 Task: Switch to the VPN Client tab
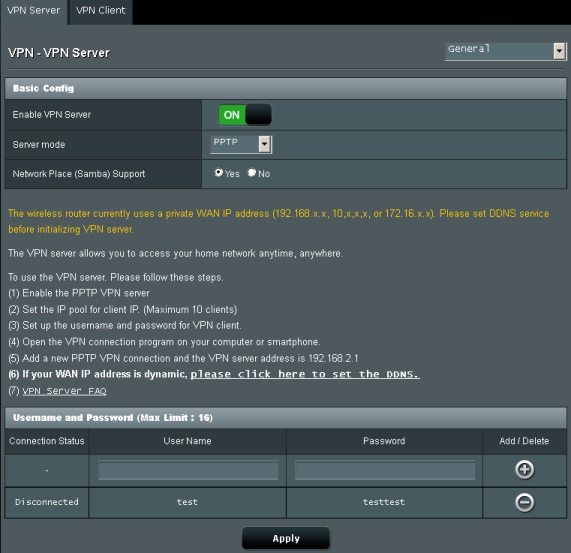pos(101,11)
